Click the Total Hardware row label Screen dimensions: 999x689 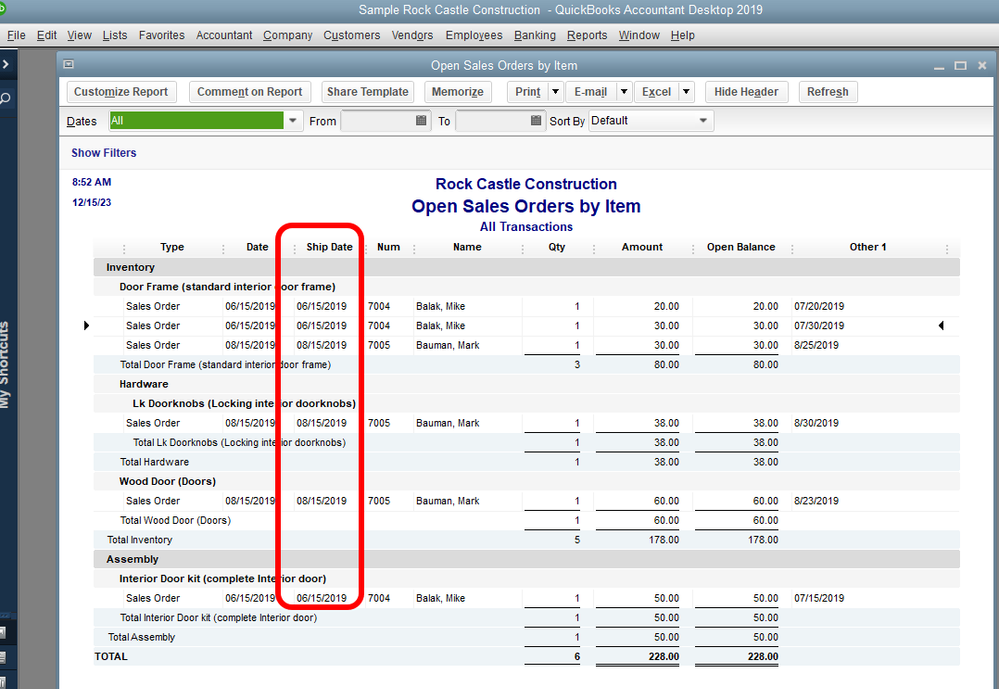pos(154,462)
